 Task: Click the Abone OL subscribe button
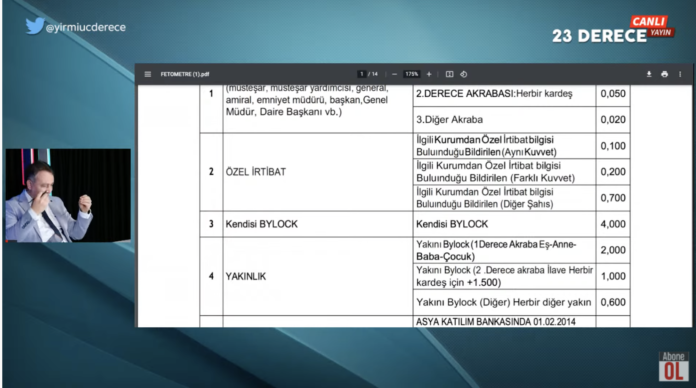click(673, 367)
